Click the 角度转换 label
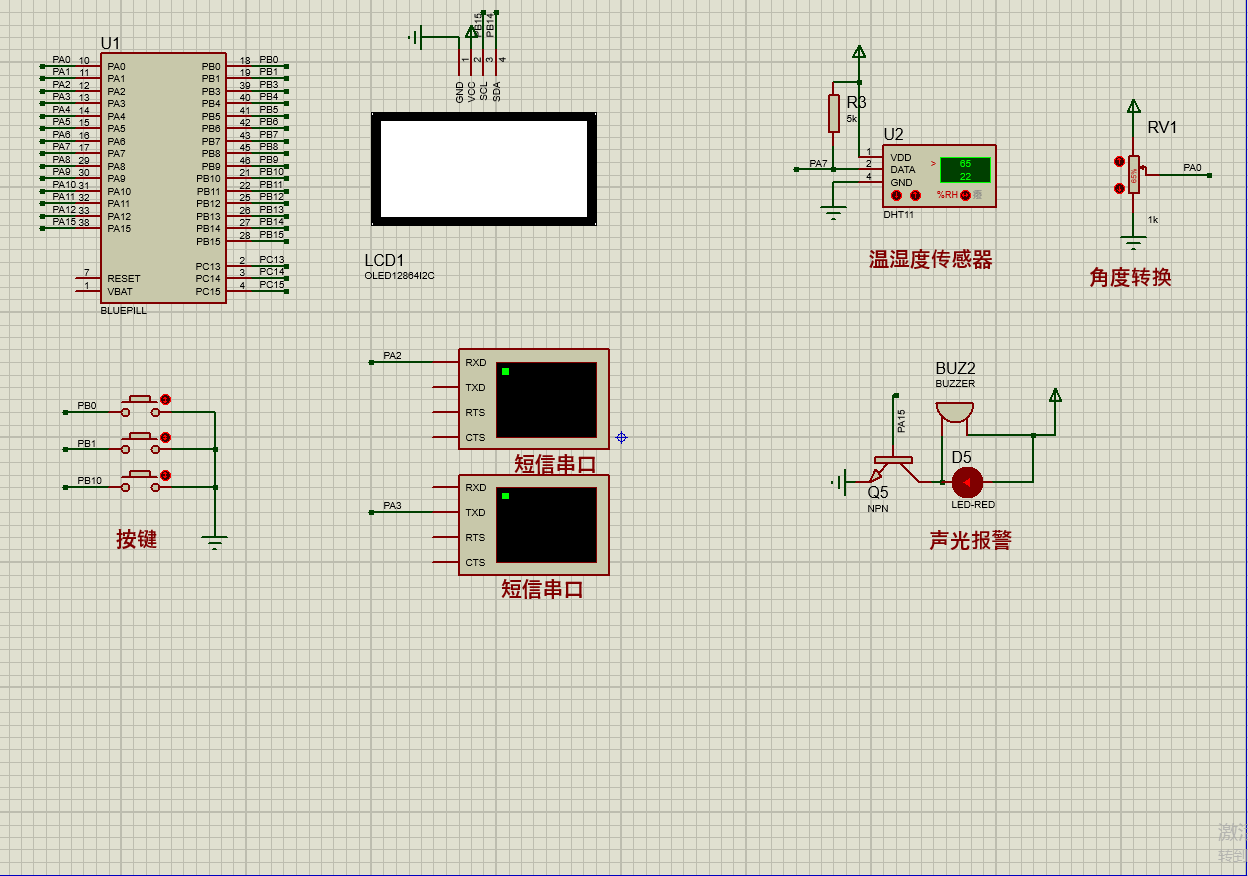This screenshot has height=876, width=1248. [1130, 278]
